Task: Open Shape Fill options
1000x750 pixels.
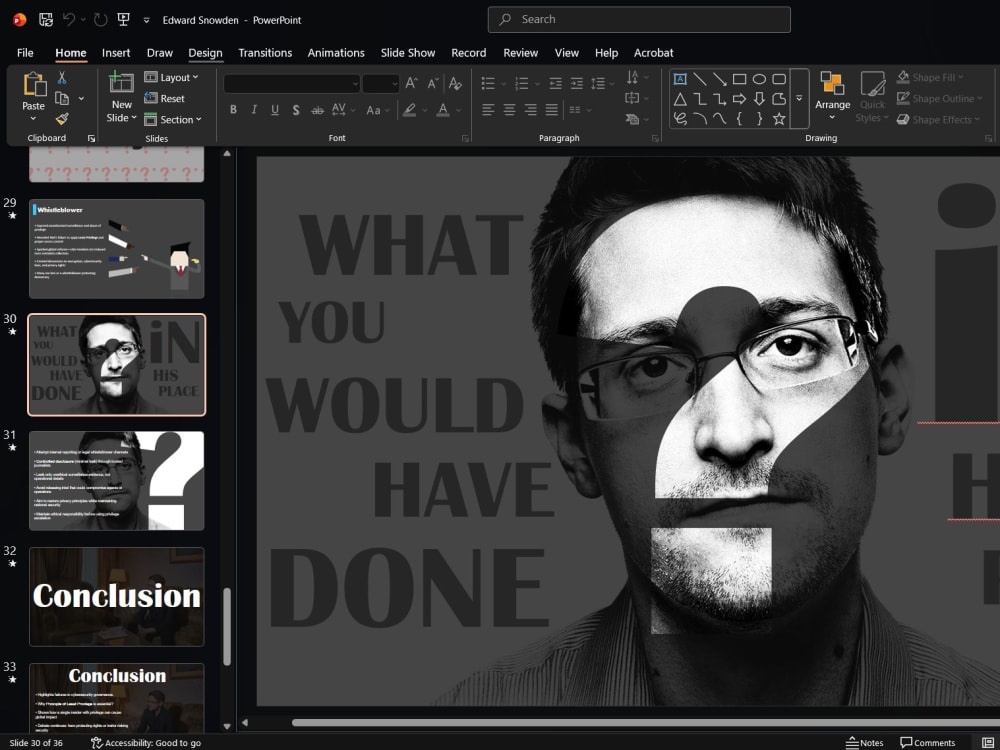Action: (930, 77)
